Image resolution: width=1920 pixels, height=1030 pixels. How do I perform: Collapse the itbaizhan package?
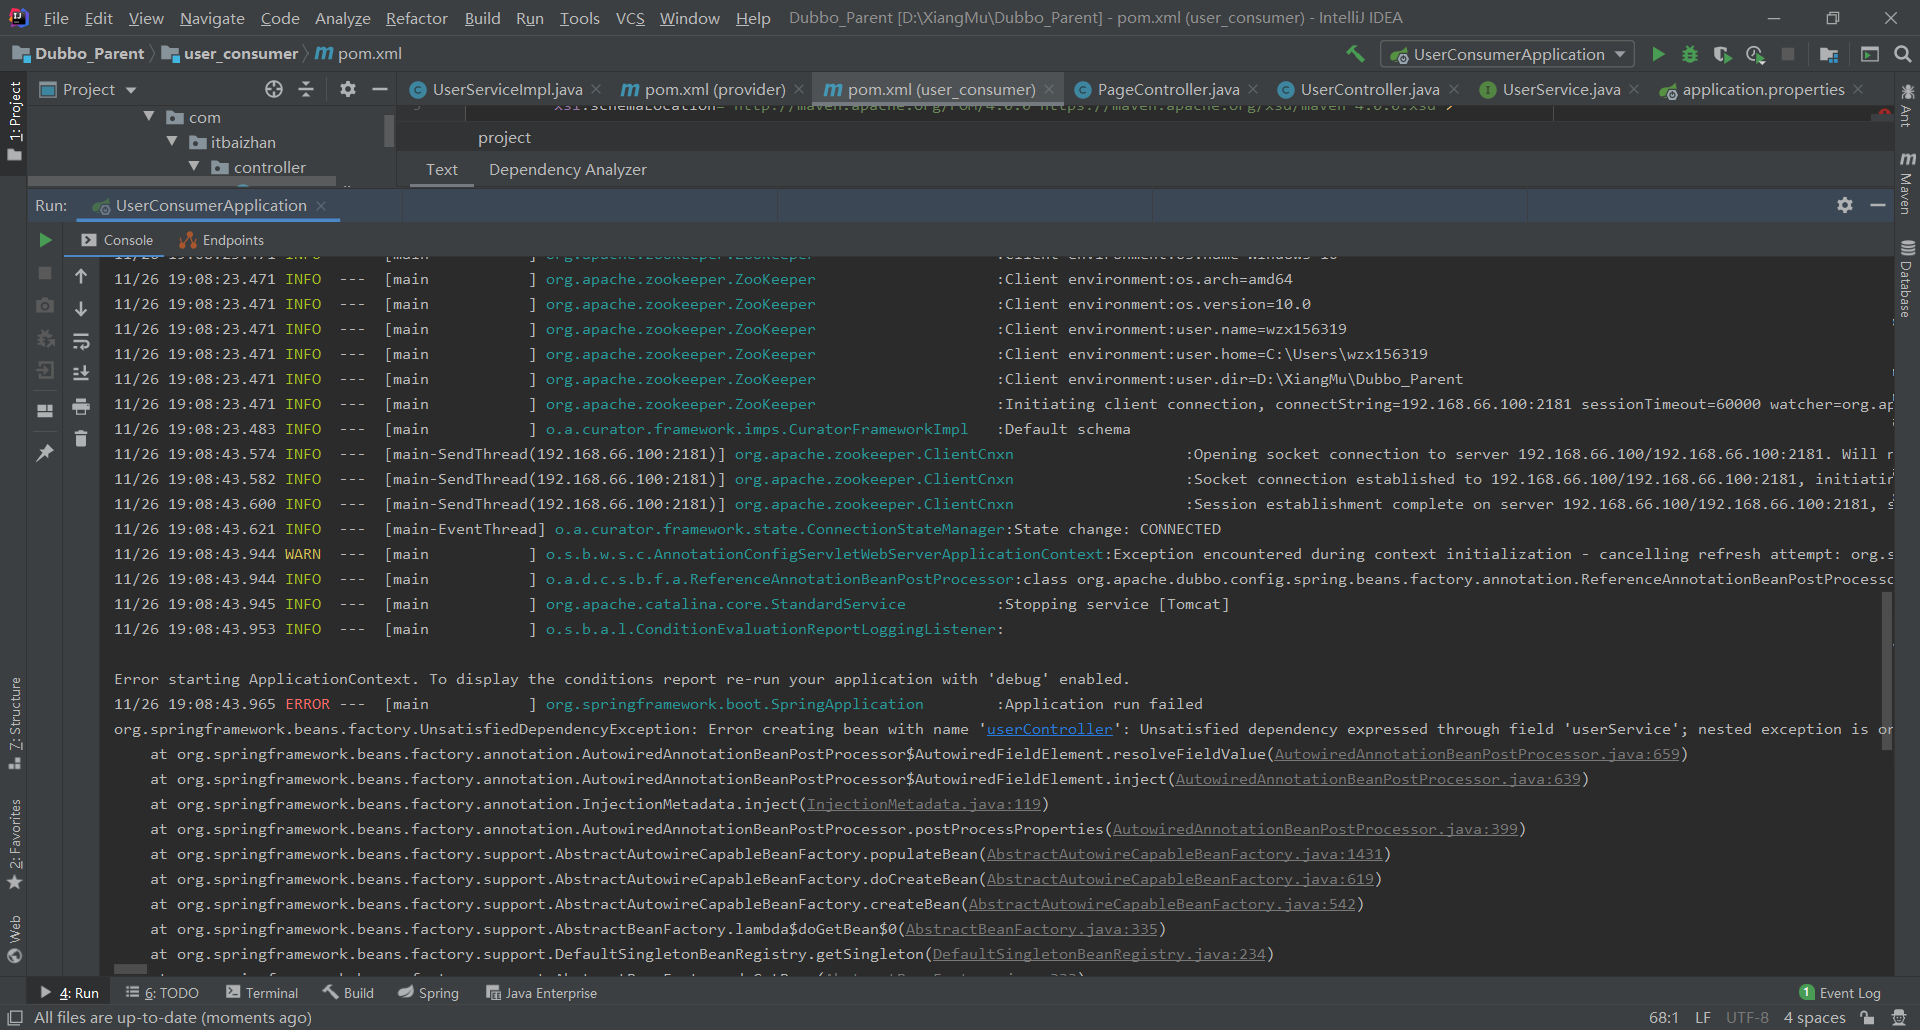(x=172, y=142)
